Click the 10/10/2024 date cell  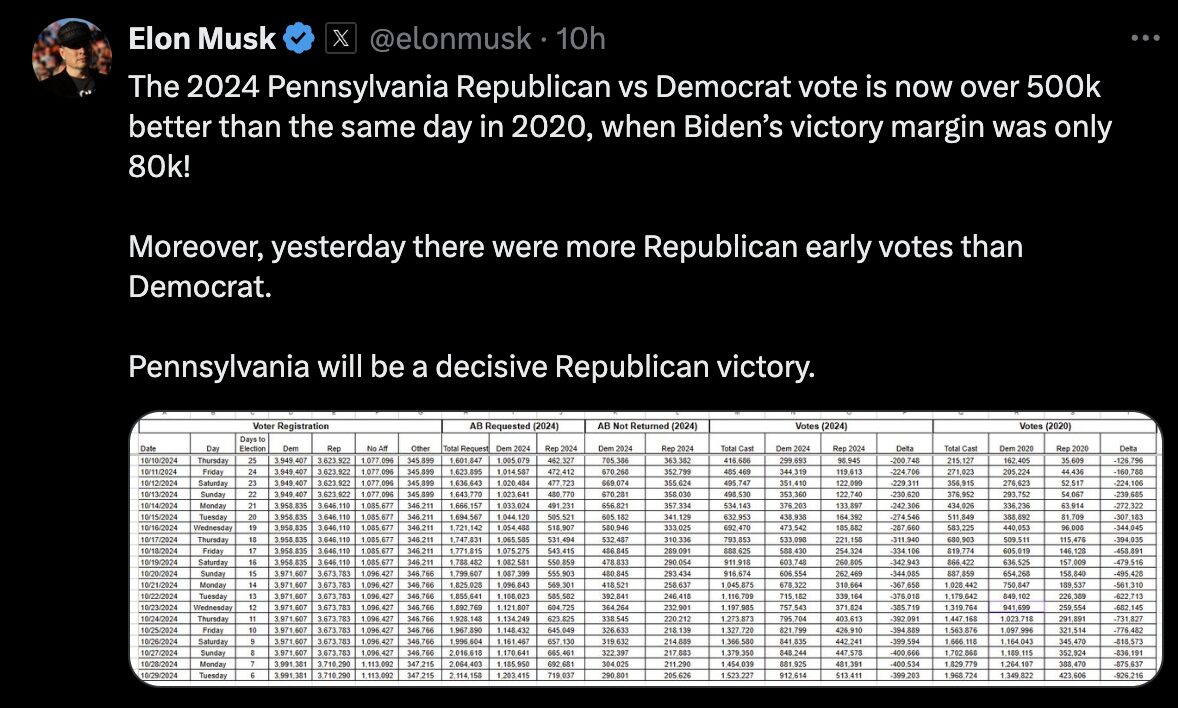pyautogui.click(x=158, y=460)
